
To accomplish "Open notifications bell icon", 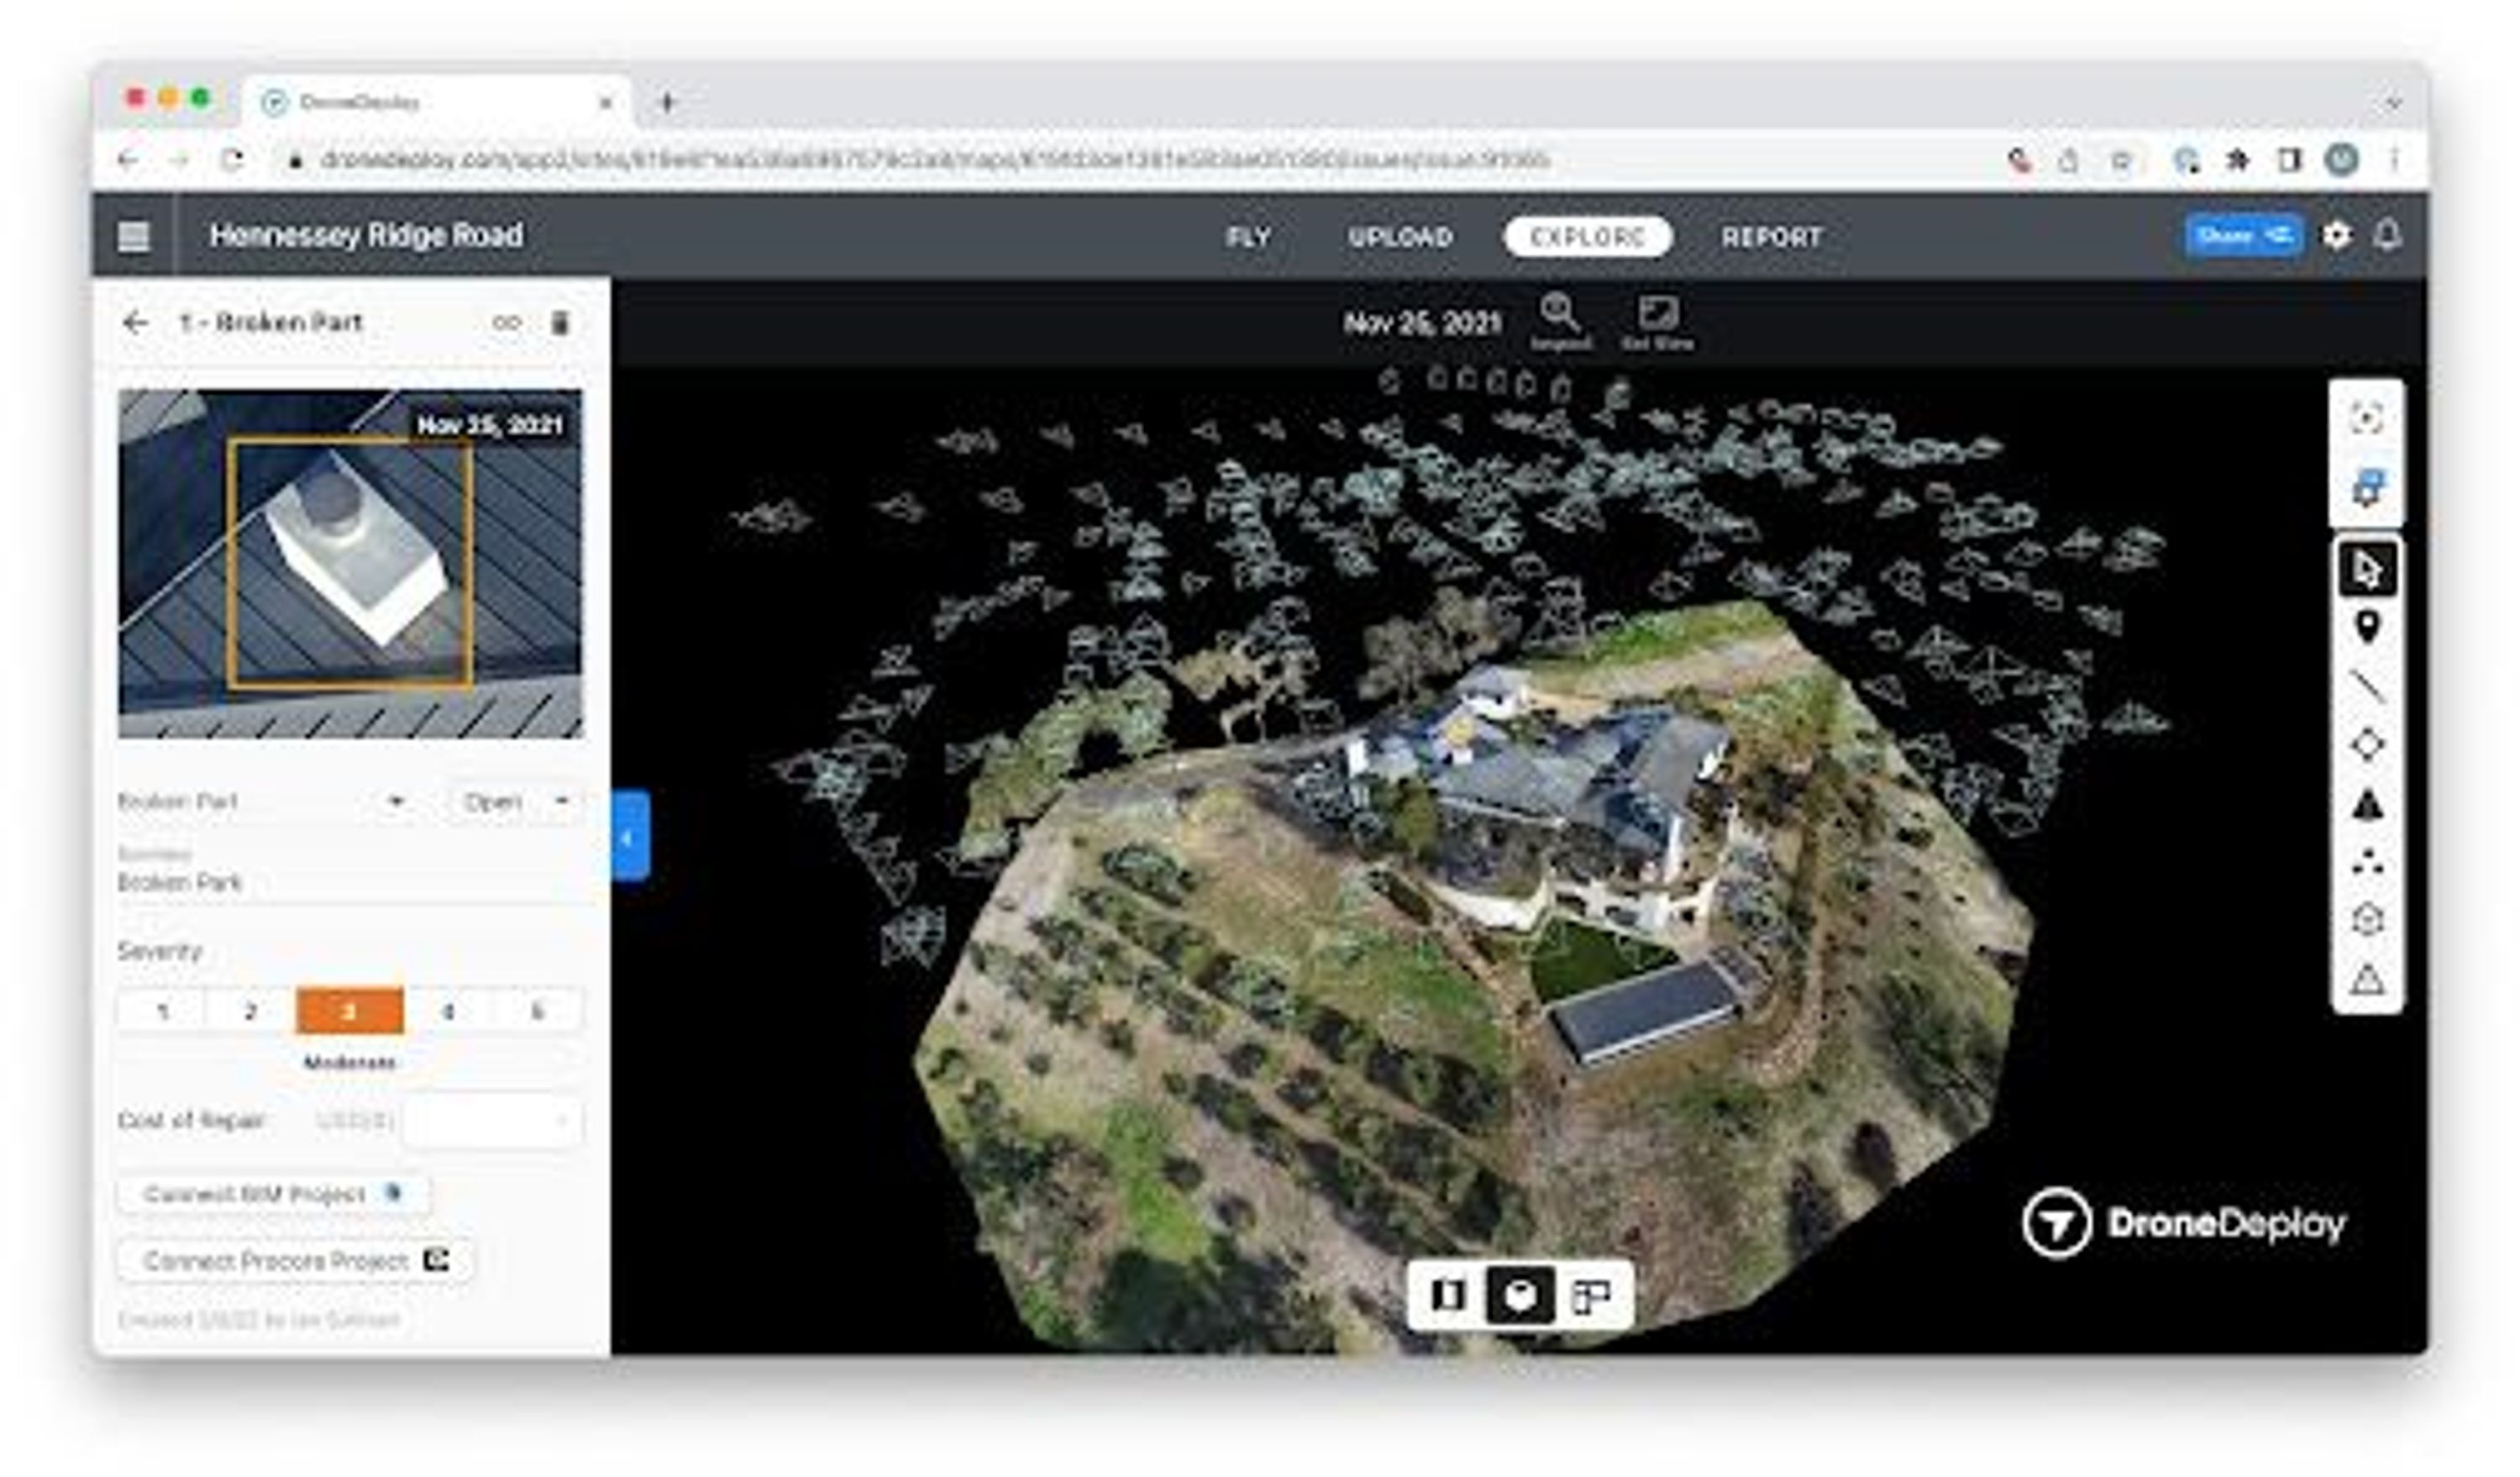I will point(2387,236).
